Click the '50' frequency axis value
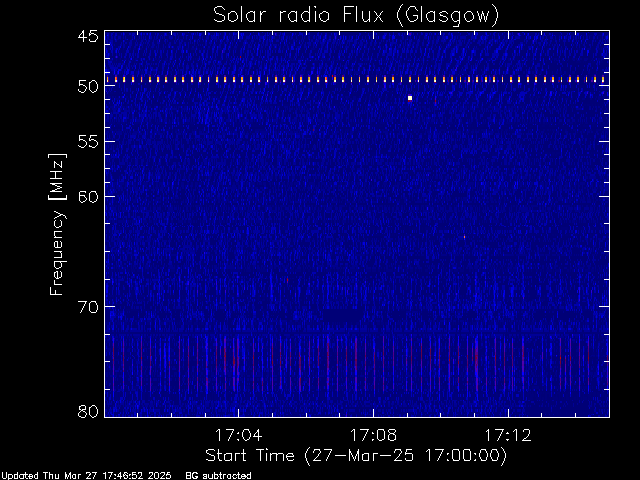The width and height of the screenshot is (640, 480). coord(88,87)
